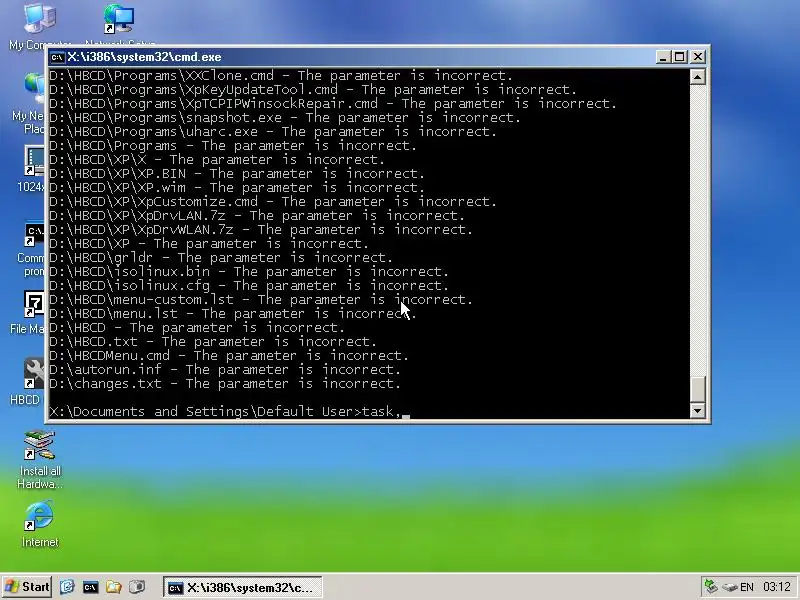
Task: Click the line with XpKeyUpdateTool.cmd
Action: (x=313, y=90)
